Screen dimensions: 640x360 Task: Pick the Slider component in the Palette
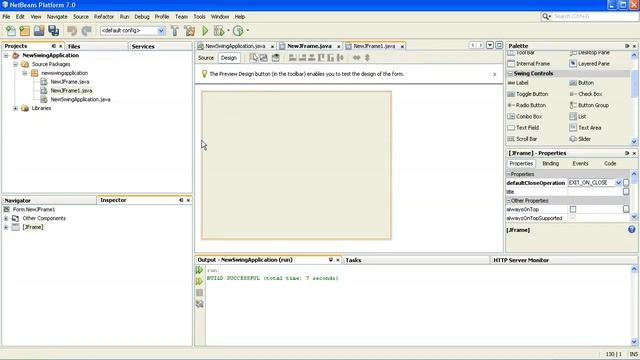click(x=580, y=139)
